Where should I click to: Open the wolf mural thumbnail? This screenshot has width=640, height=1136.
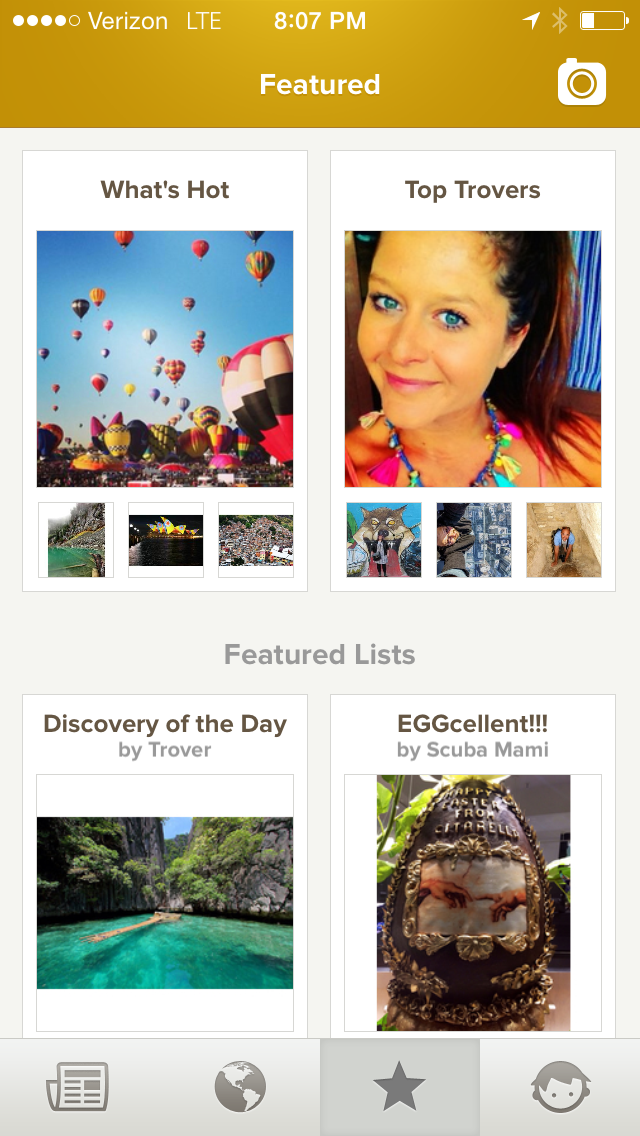coord(384,540)
